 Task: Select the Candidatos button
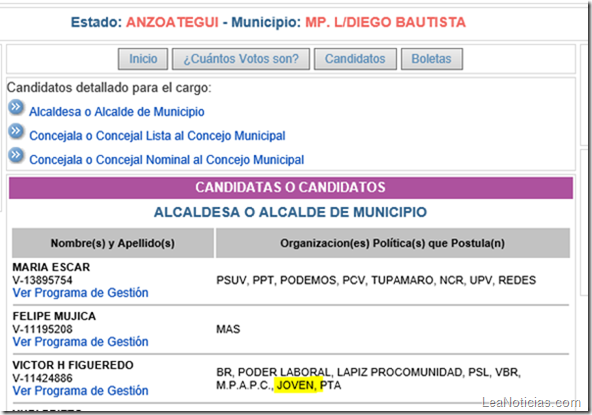pyautogui.click(x=355, y=59)
